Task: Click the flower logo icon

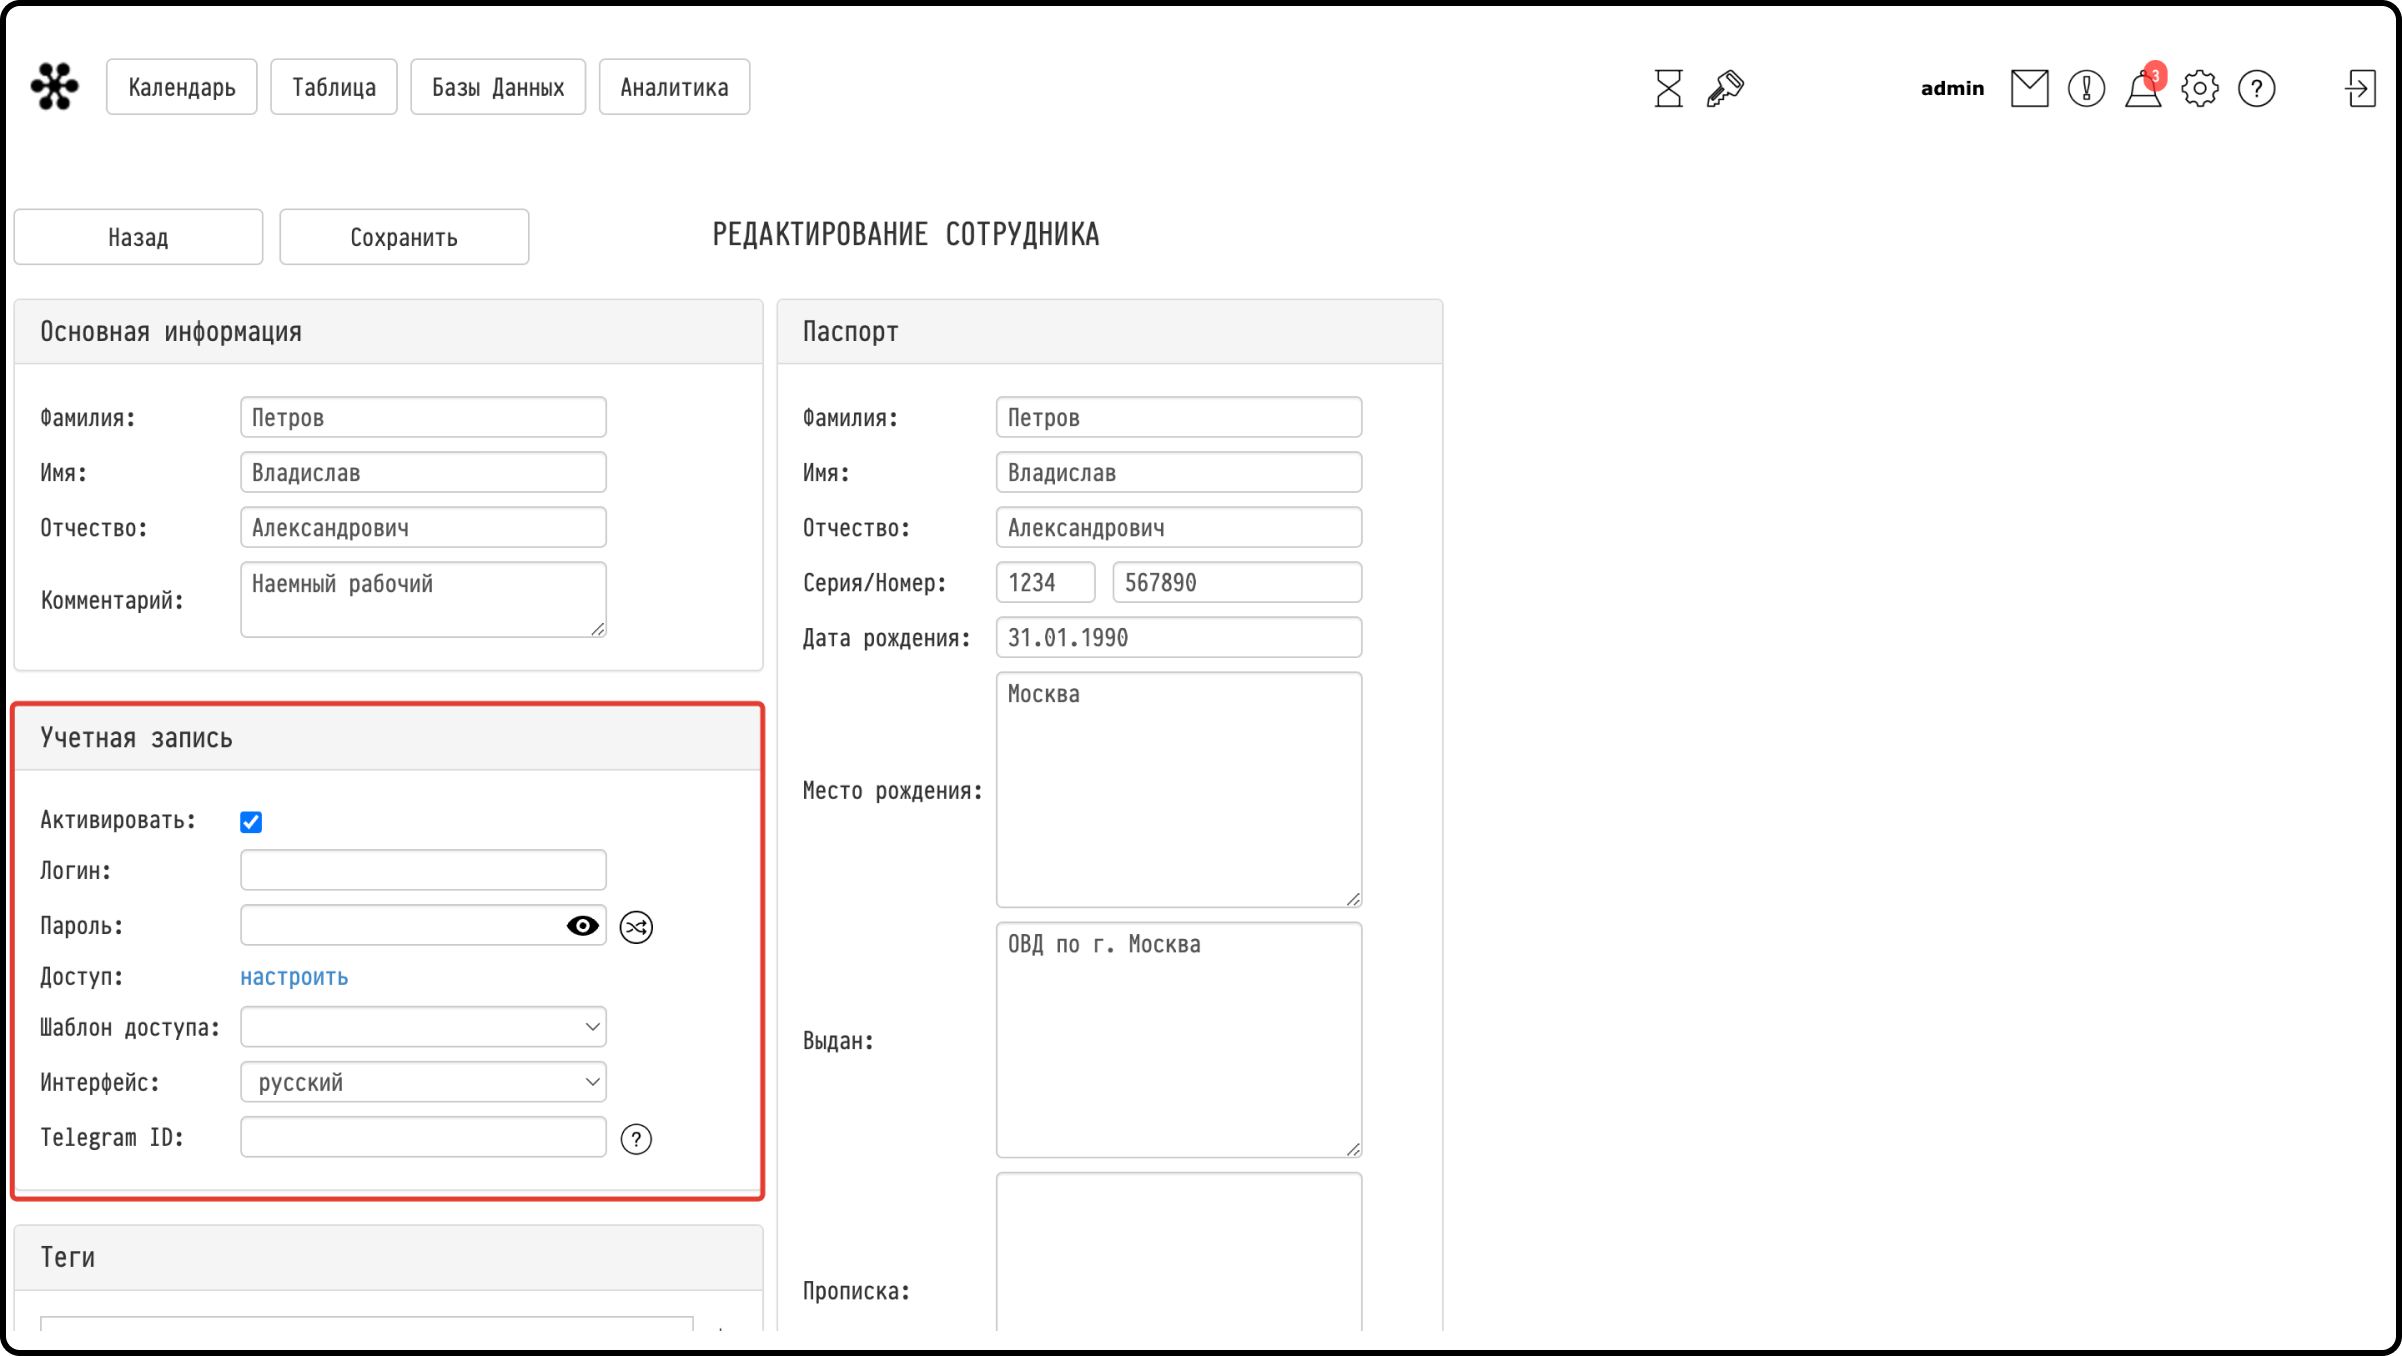Action: [x=55, y=86]
